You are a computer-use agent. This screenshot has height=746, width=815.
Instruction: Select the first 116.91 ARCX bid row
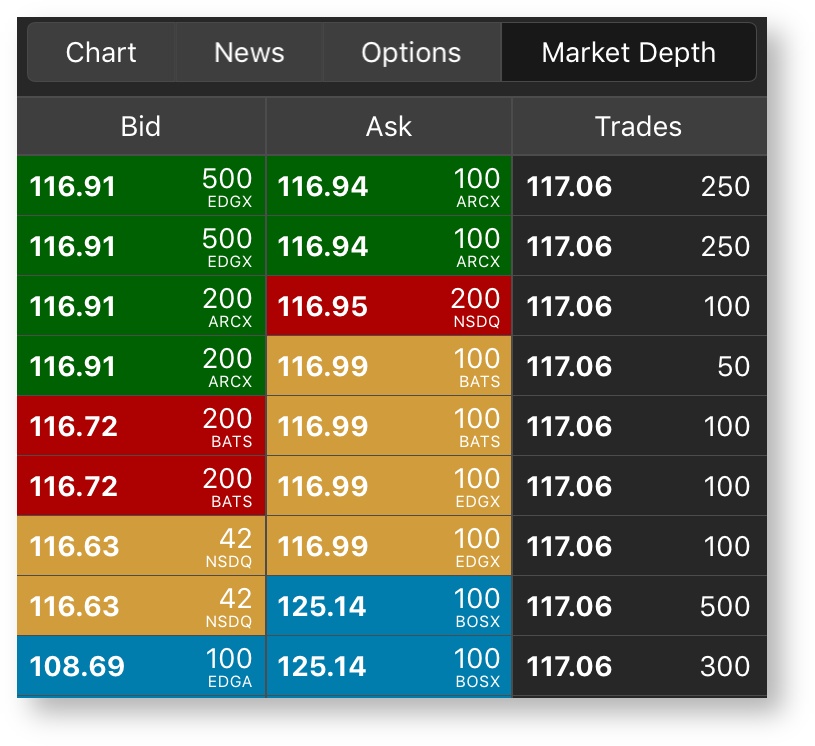click(141, 306)
